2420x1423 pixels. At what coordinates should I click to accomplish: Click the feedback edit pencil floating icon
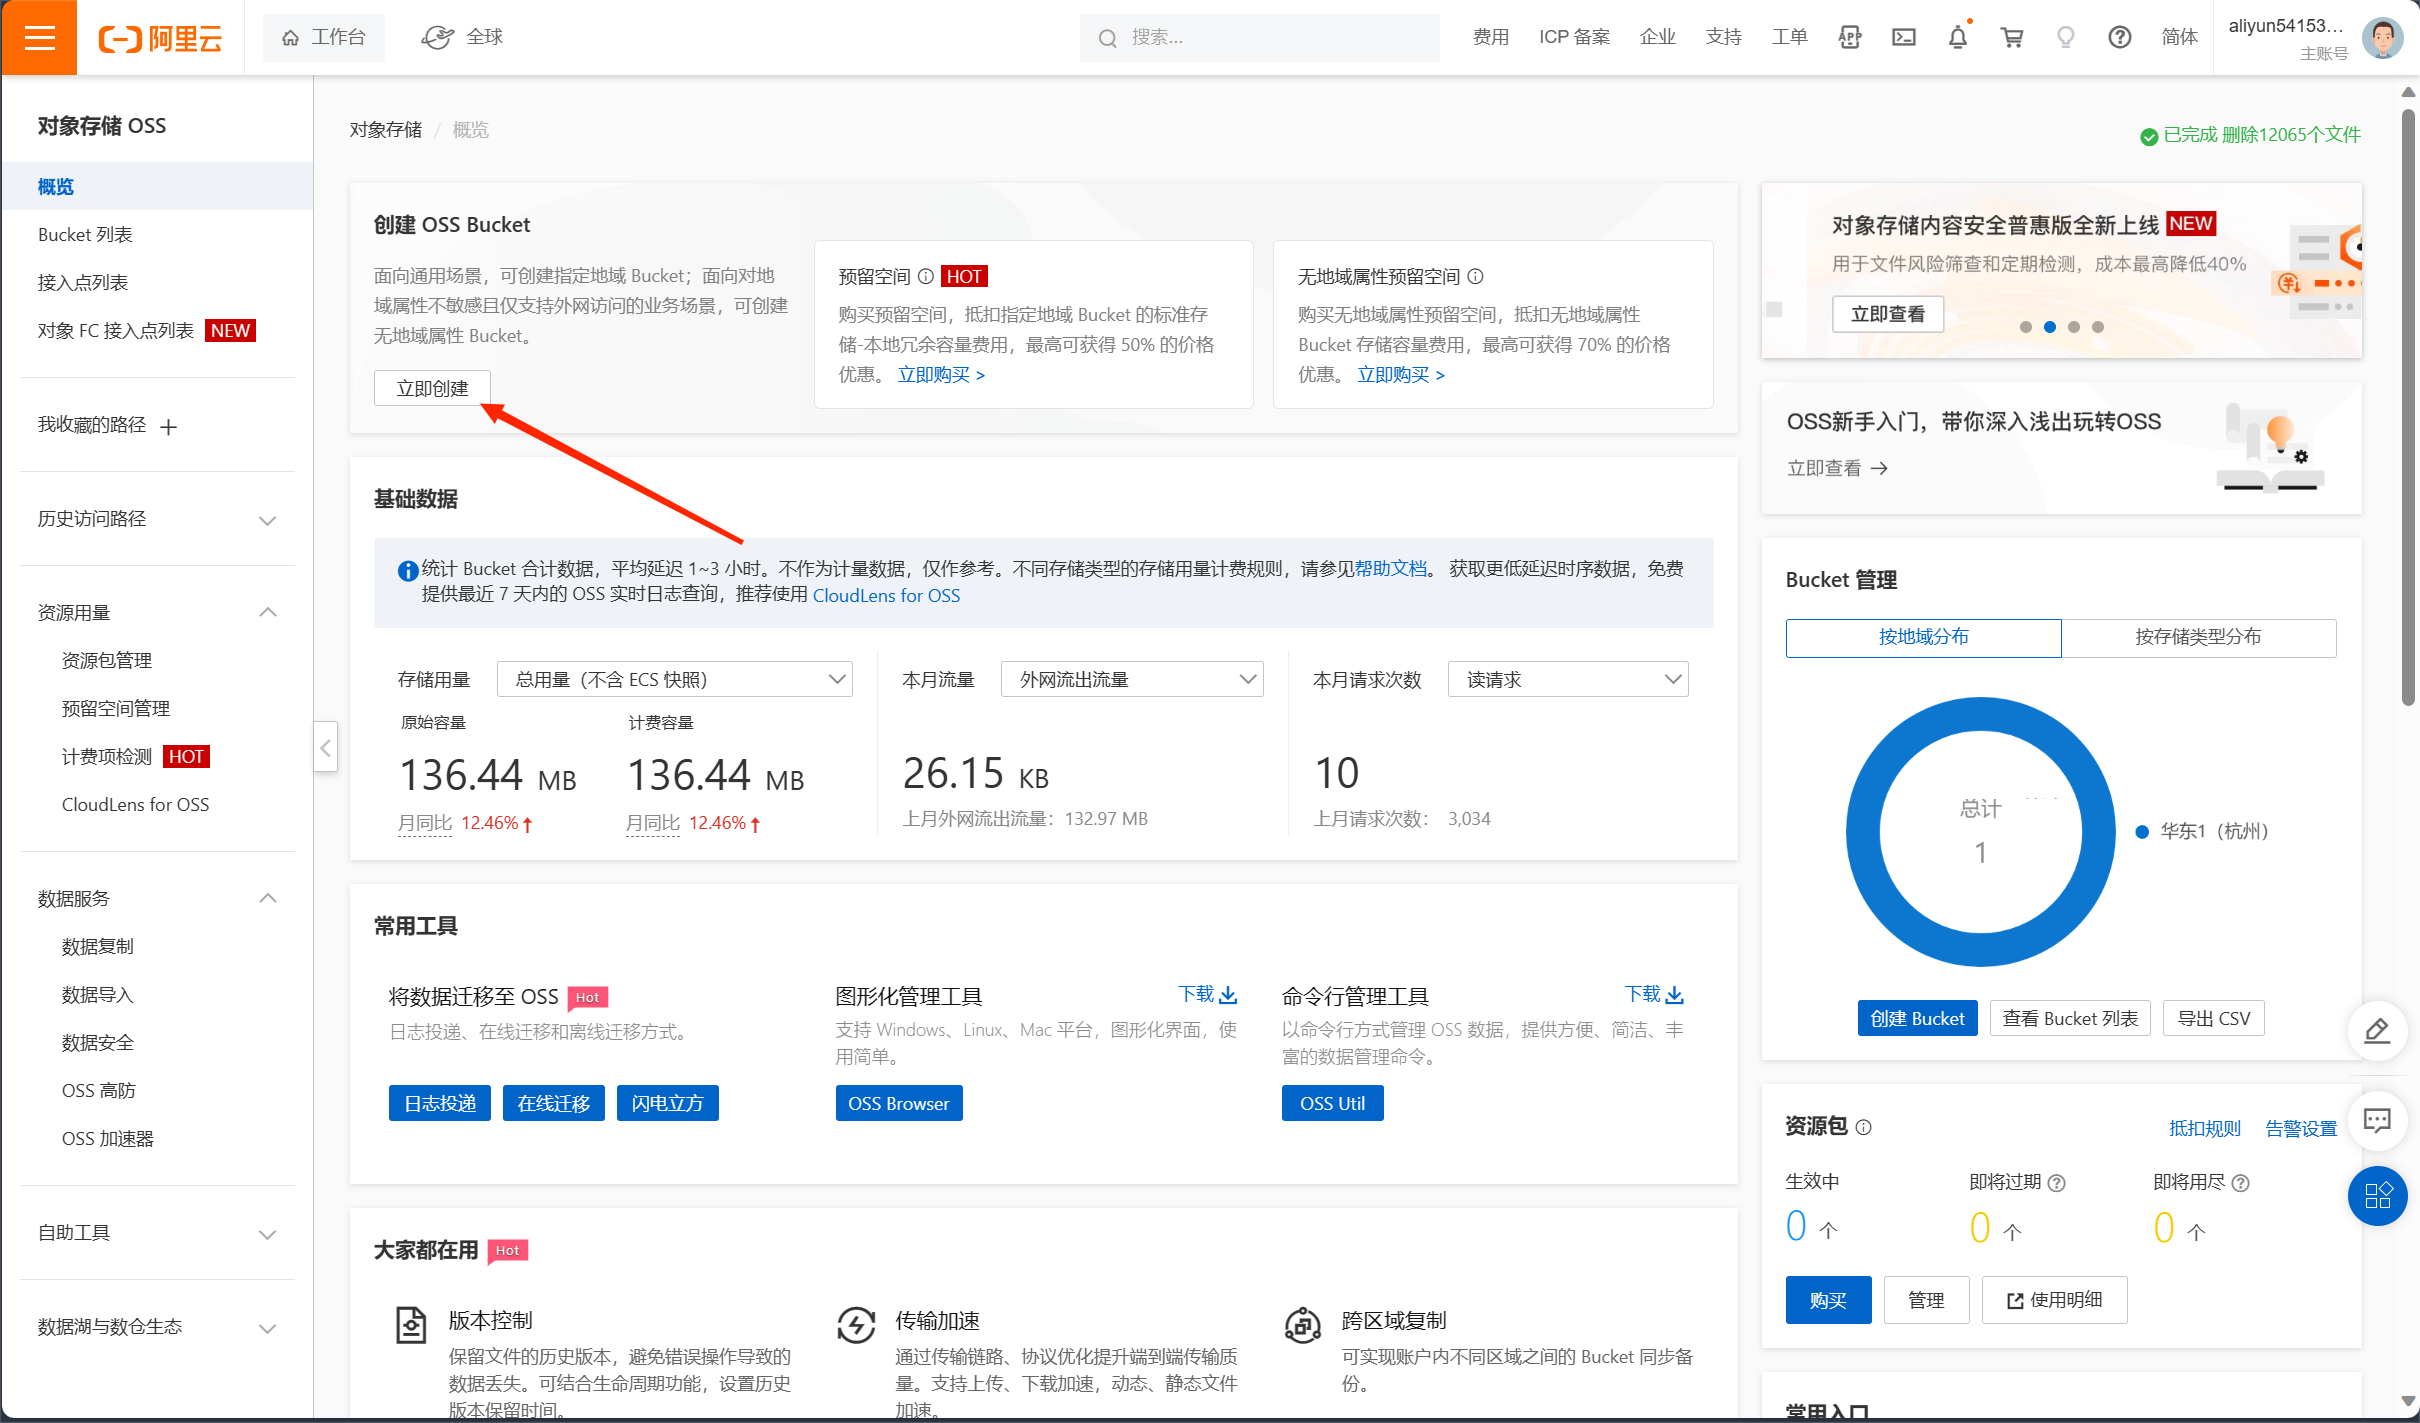[x=2377, y=1030]
